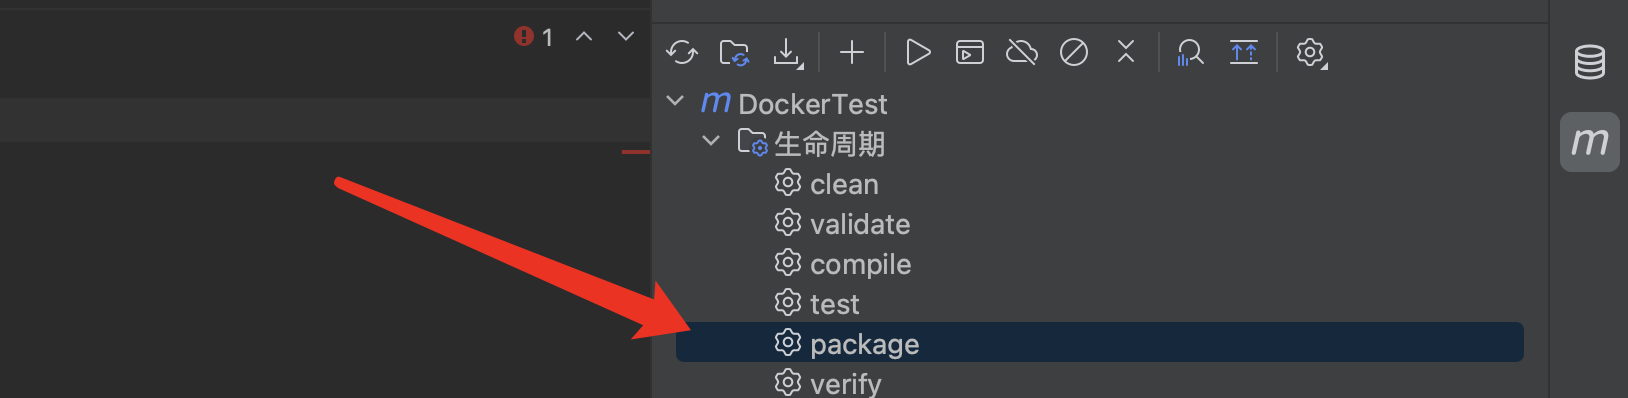
Task: Run Maven build with play icon
Action: (x=918, y=52)
